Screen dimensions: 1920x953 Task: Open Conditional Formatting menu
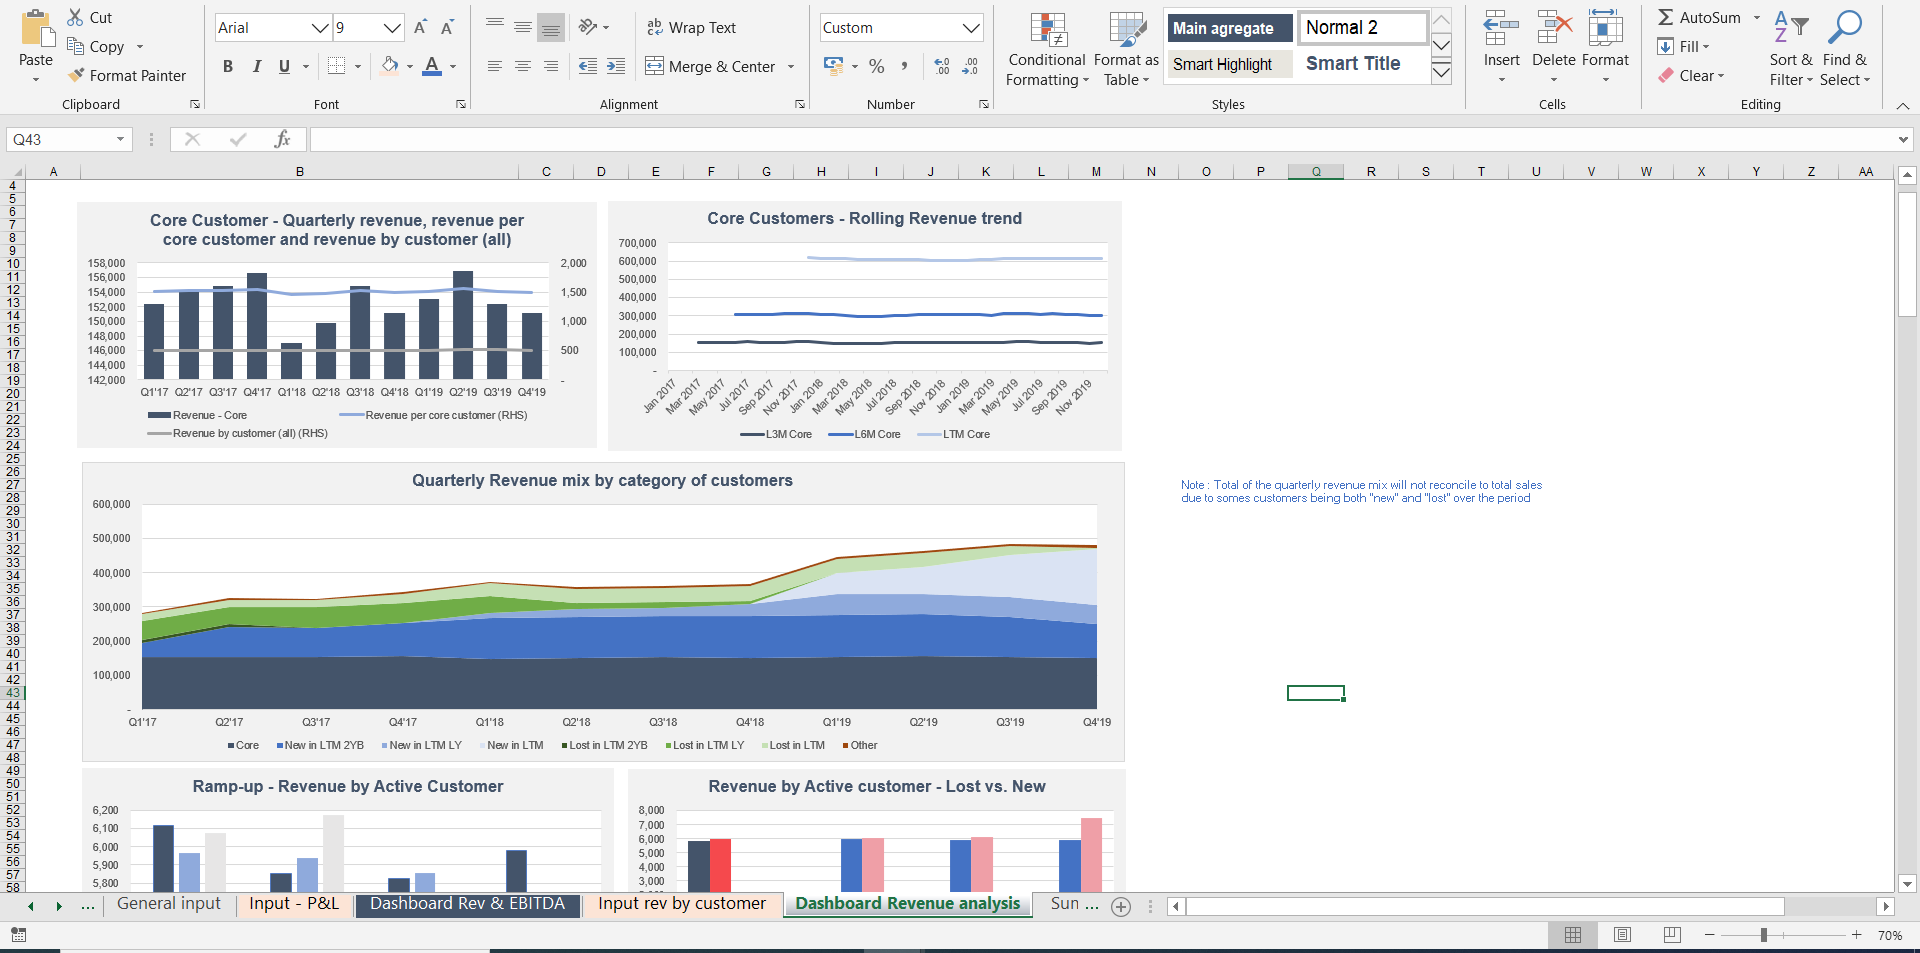(x=1047, y=49)
